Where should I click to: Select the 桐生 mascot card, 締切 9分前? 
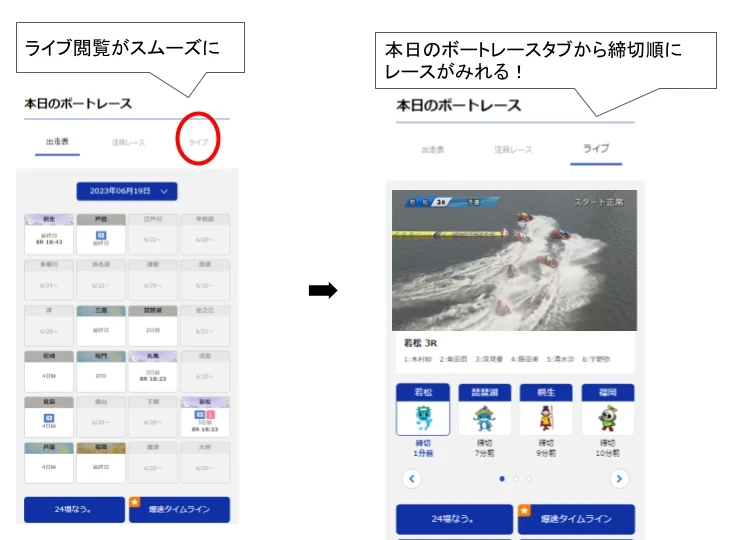click(546, 409)
